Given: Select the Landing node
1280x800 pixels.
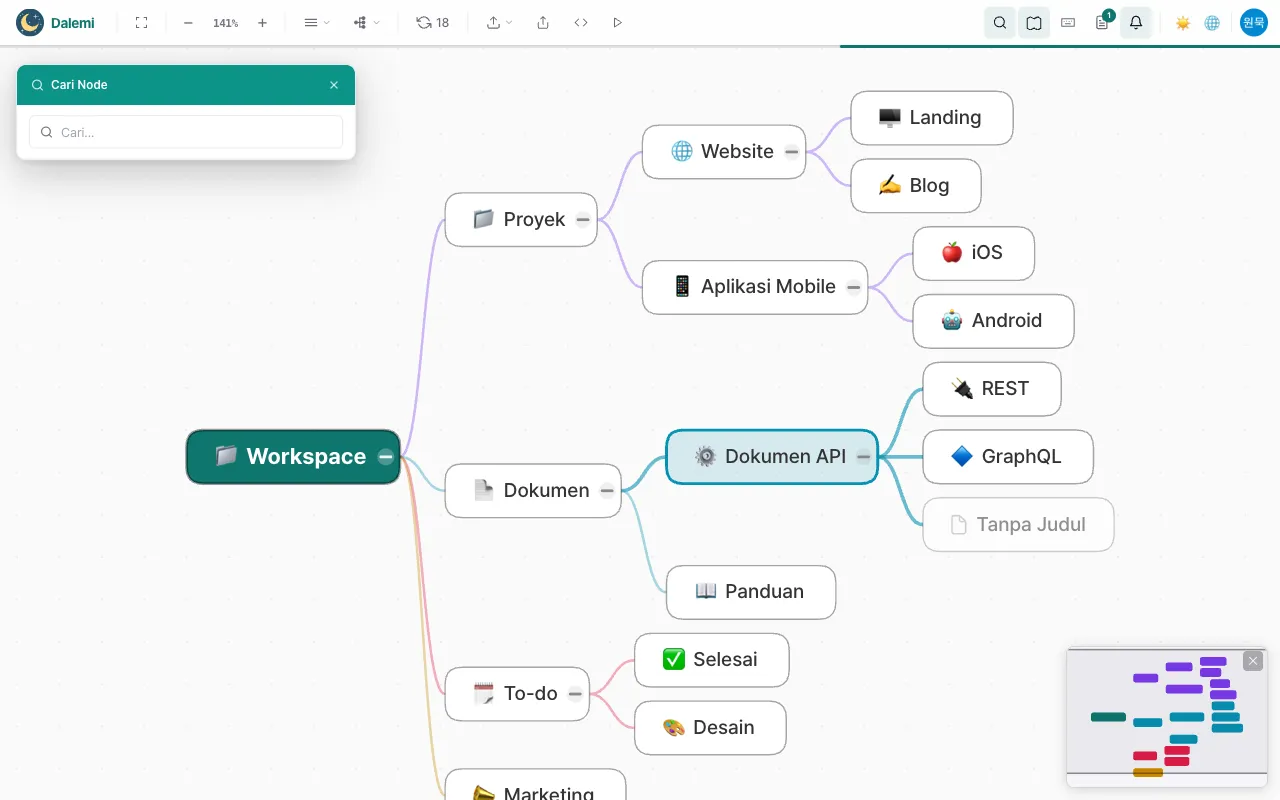Looking at the screenshot, I should (x=932, y=118).
